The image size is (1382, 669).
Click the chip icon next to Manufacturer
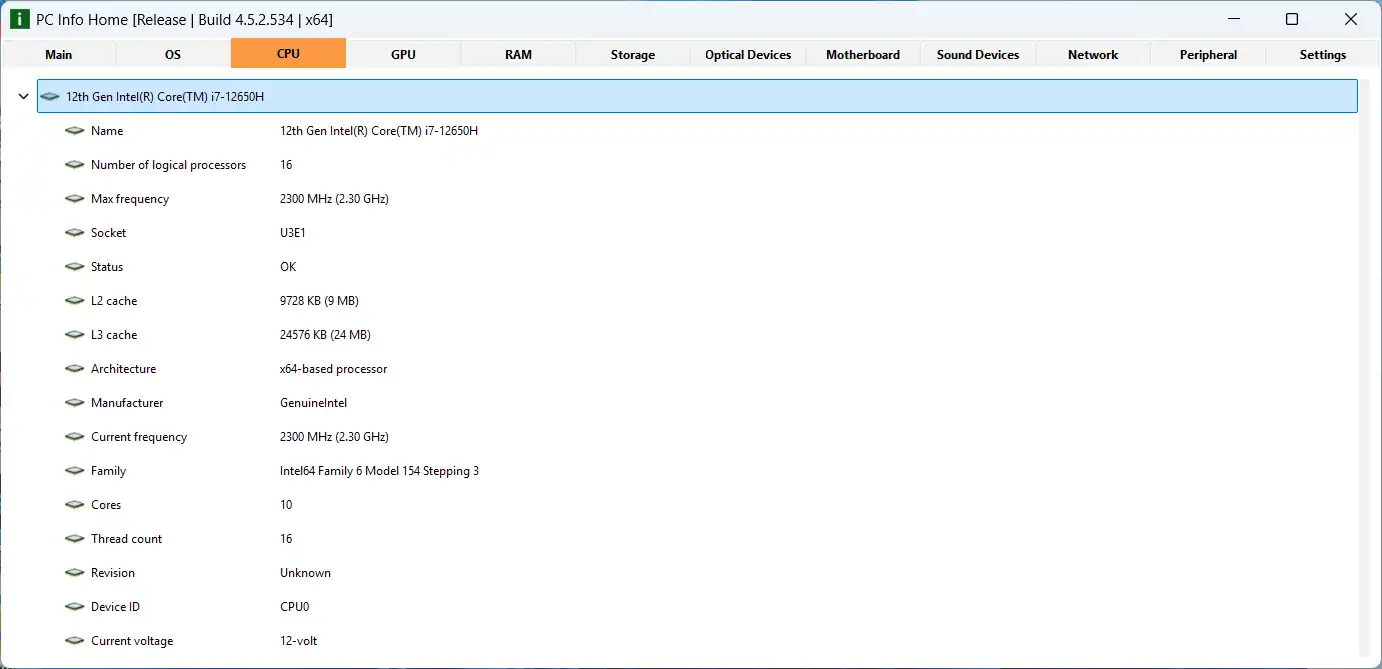(x=74, y=403)
